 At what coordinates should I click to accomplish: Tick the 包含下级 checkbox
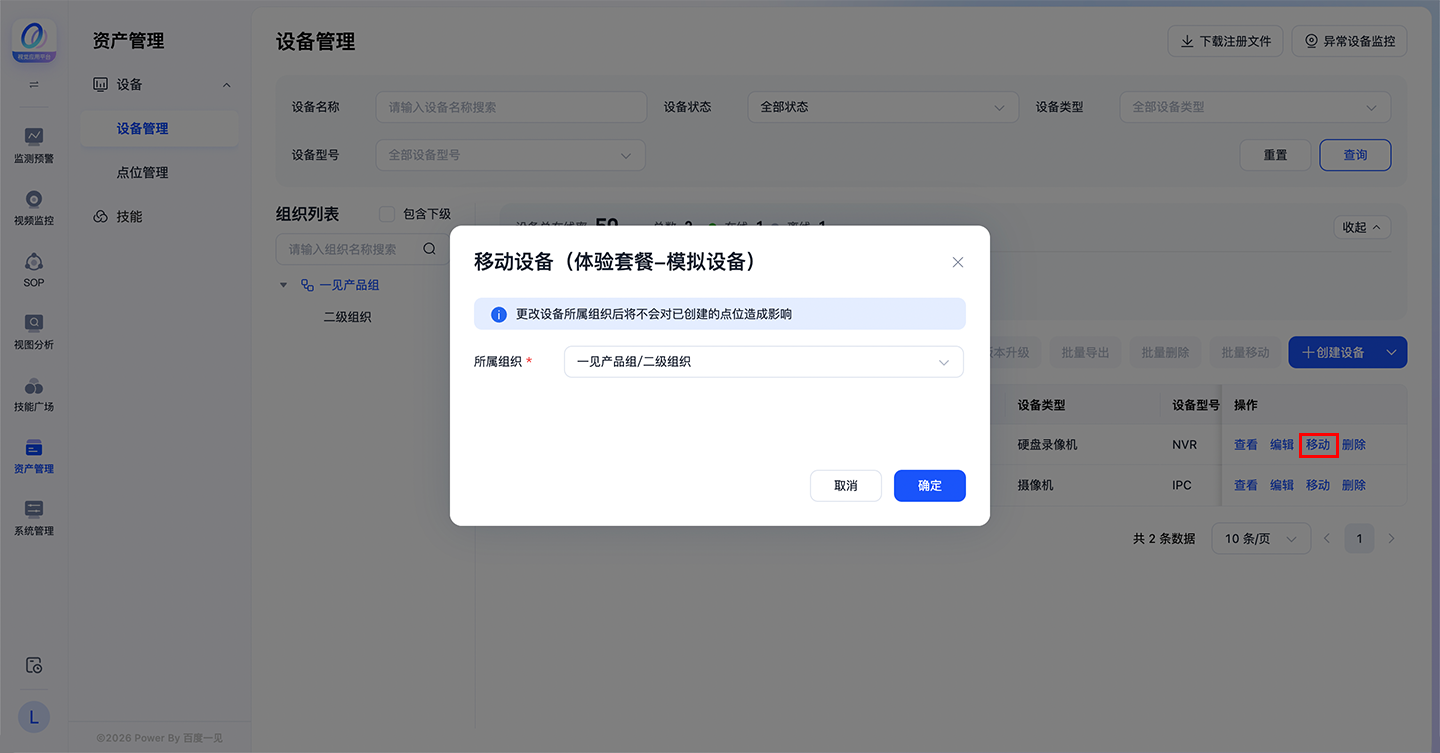pyautogui.click(x=387, y=214)
